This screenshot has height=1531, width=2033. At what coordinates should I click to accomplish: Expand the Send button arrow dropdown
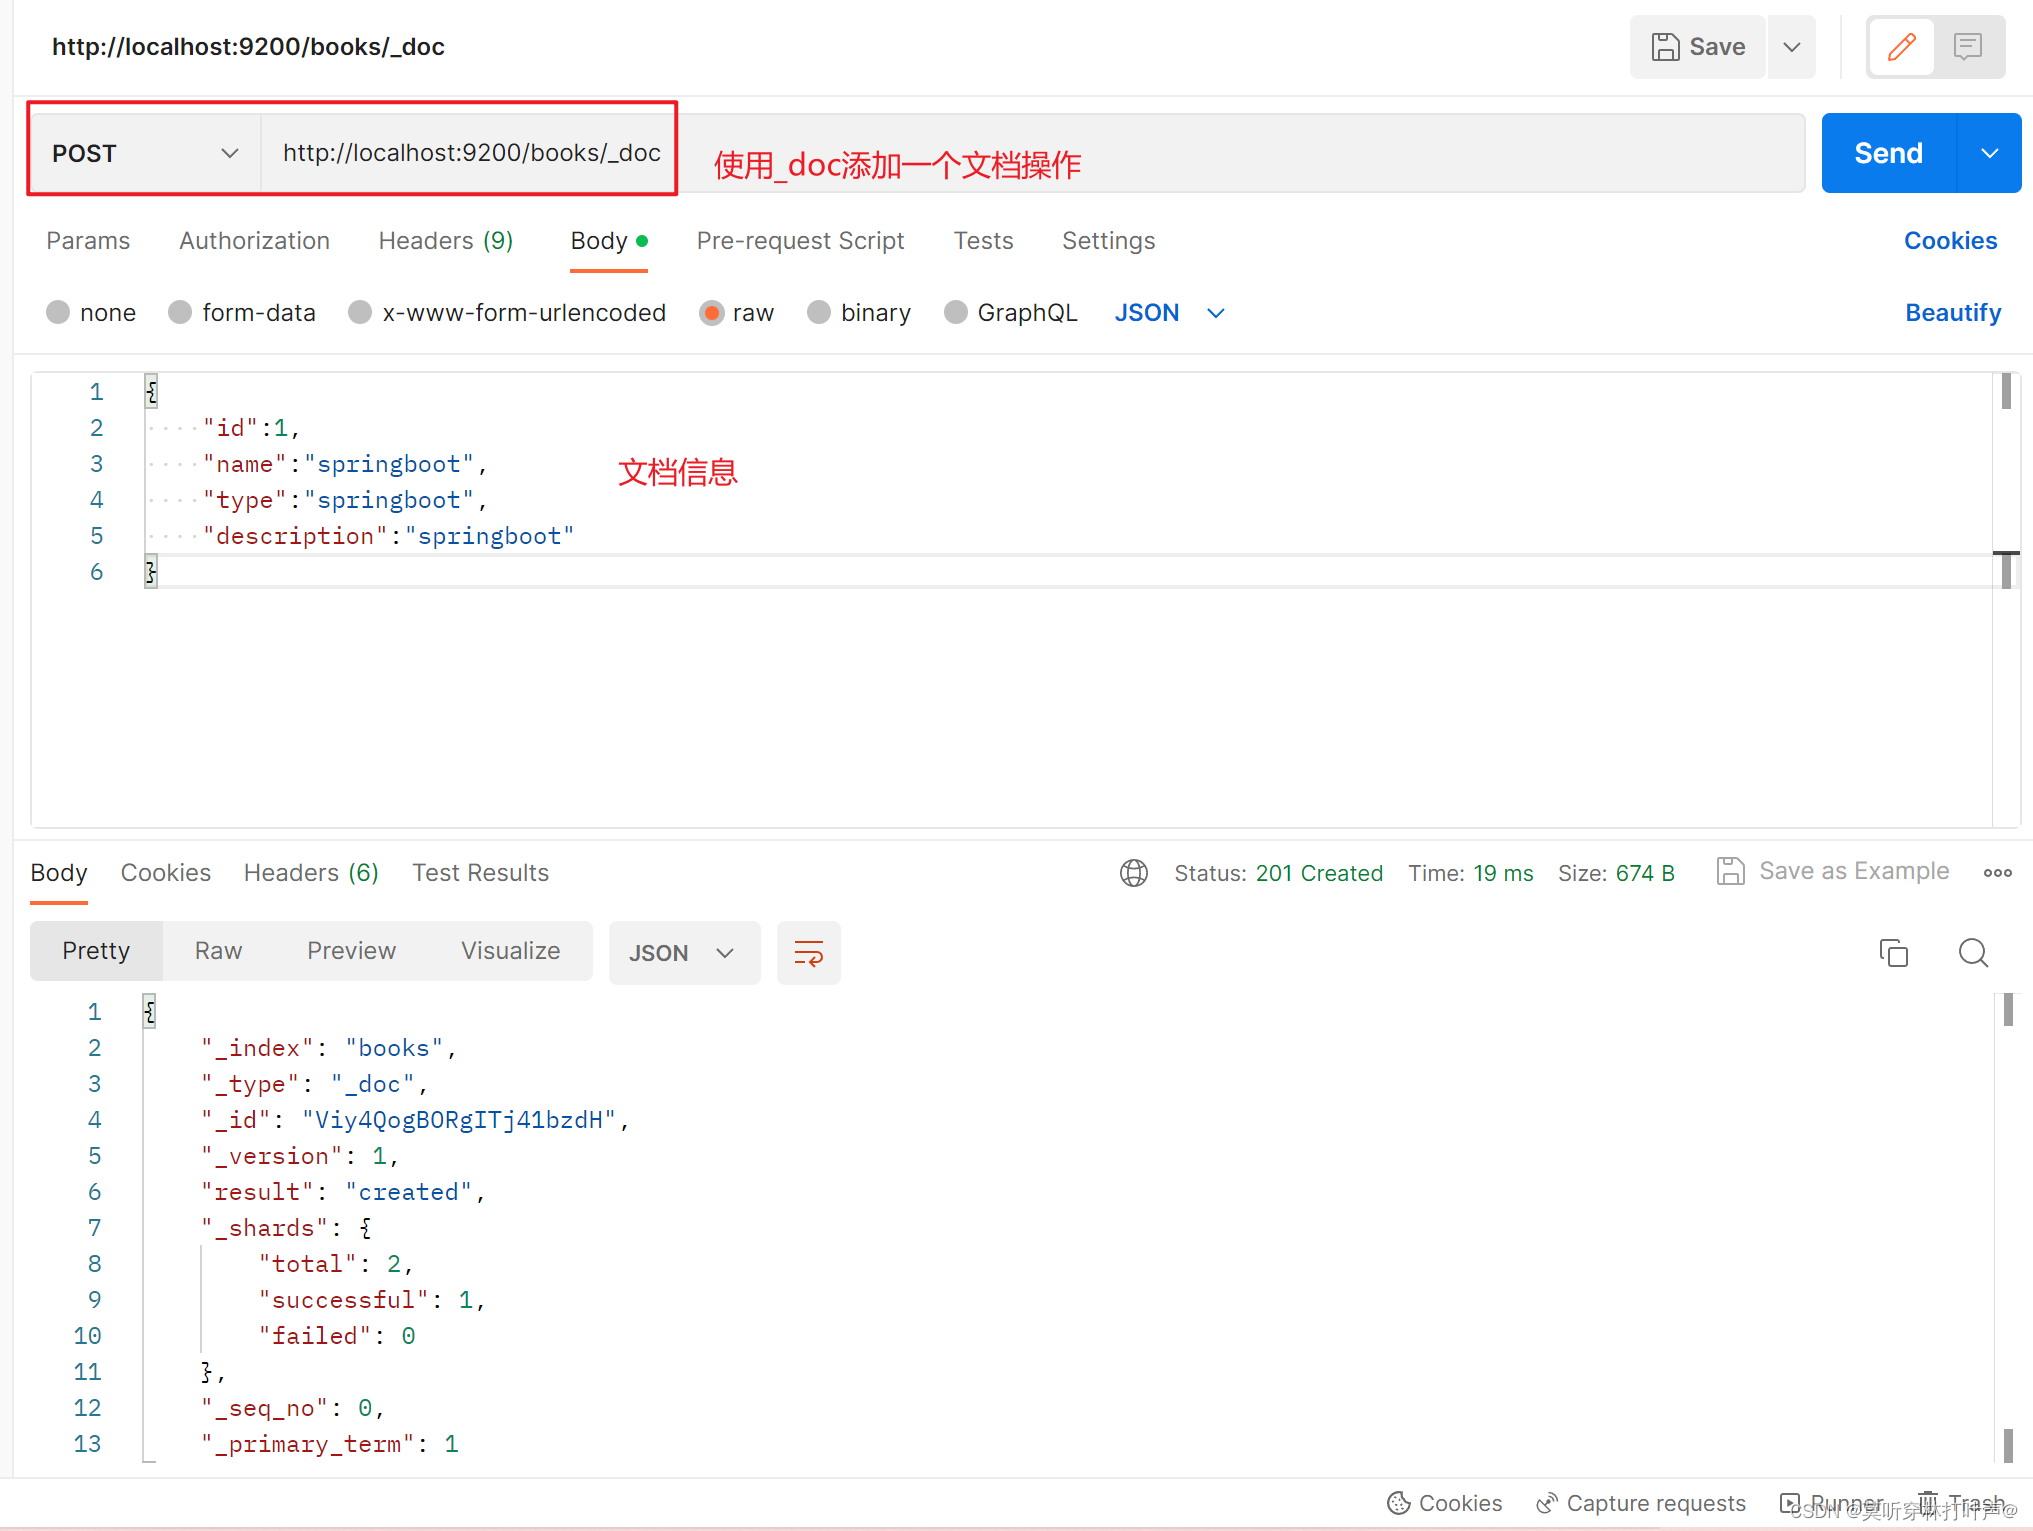[x=1989, y=153]
